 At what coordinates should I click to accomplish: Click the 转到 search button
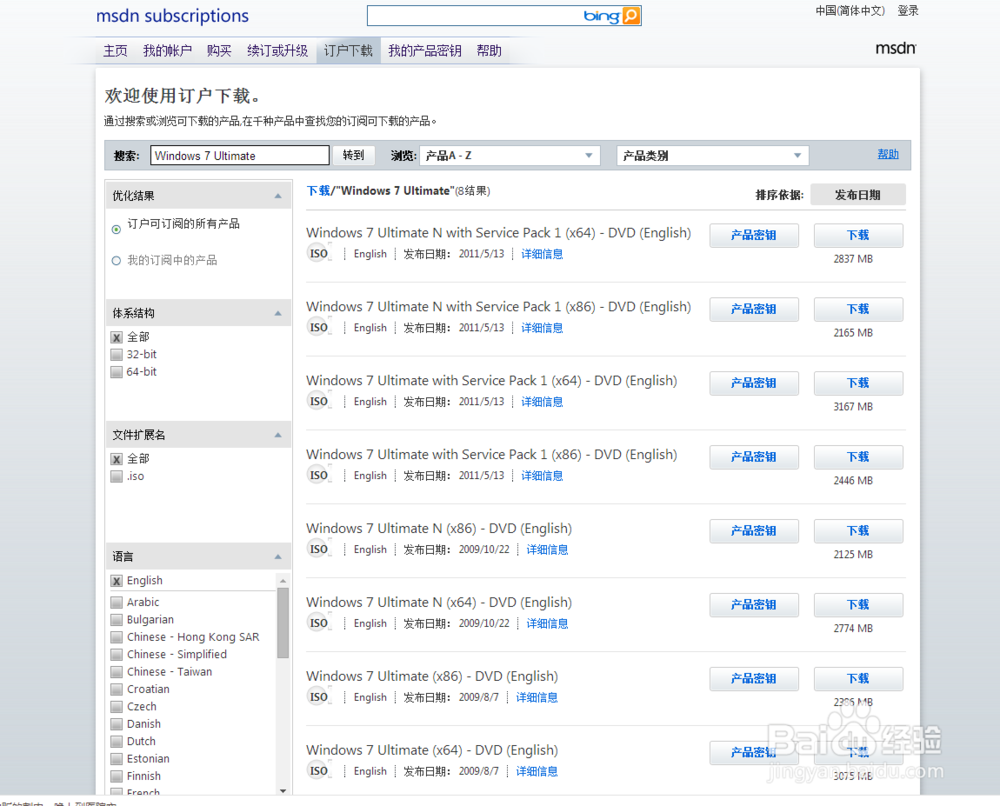353,155
